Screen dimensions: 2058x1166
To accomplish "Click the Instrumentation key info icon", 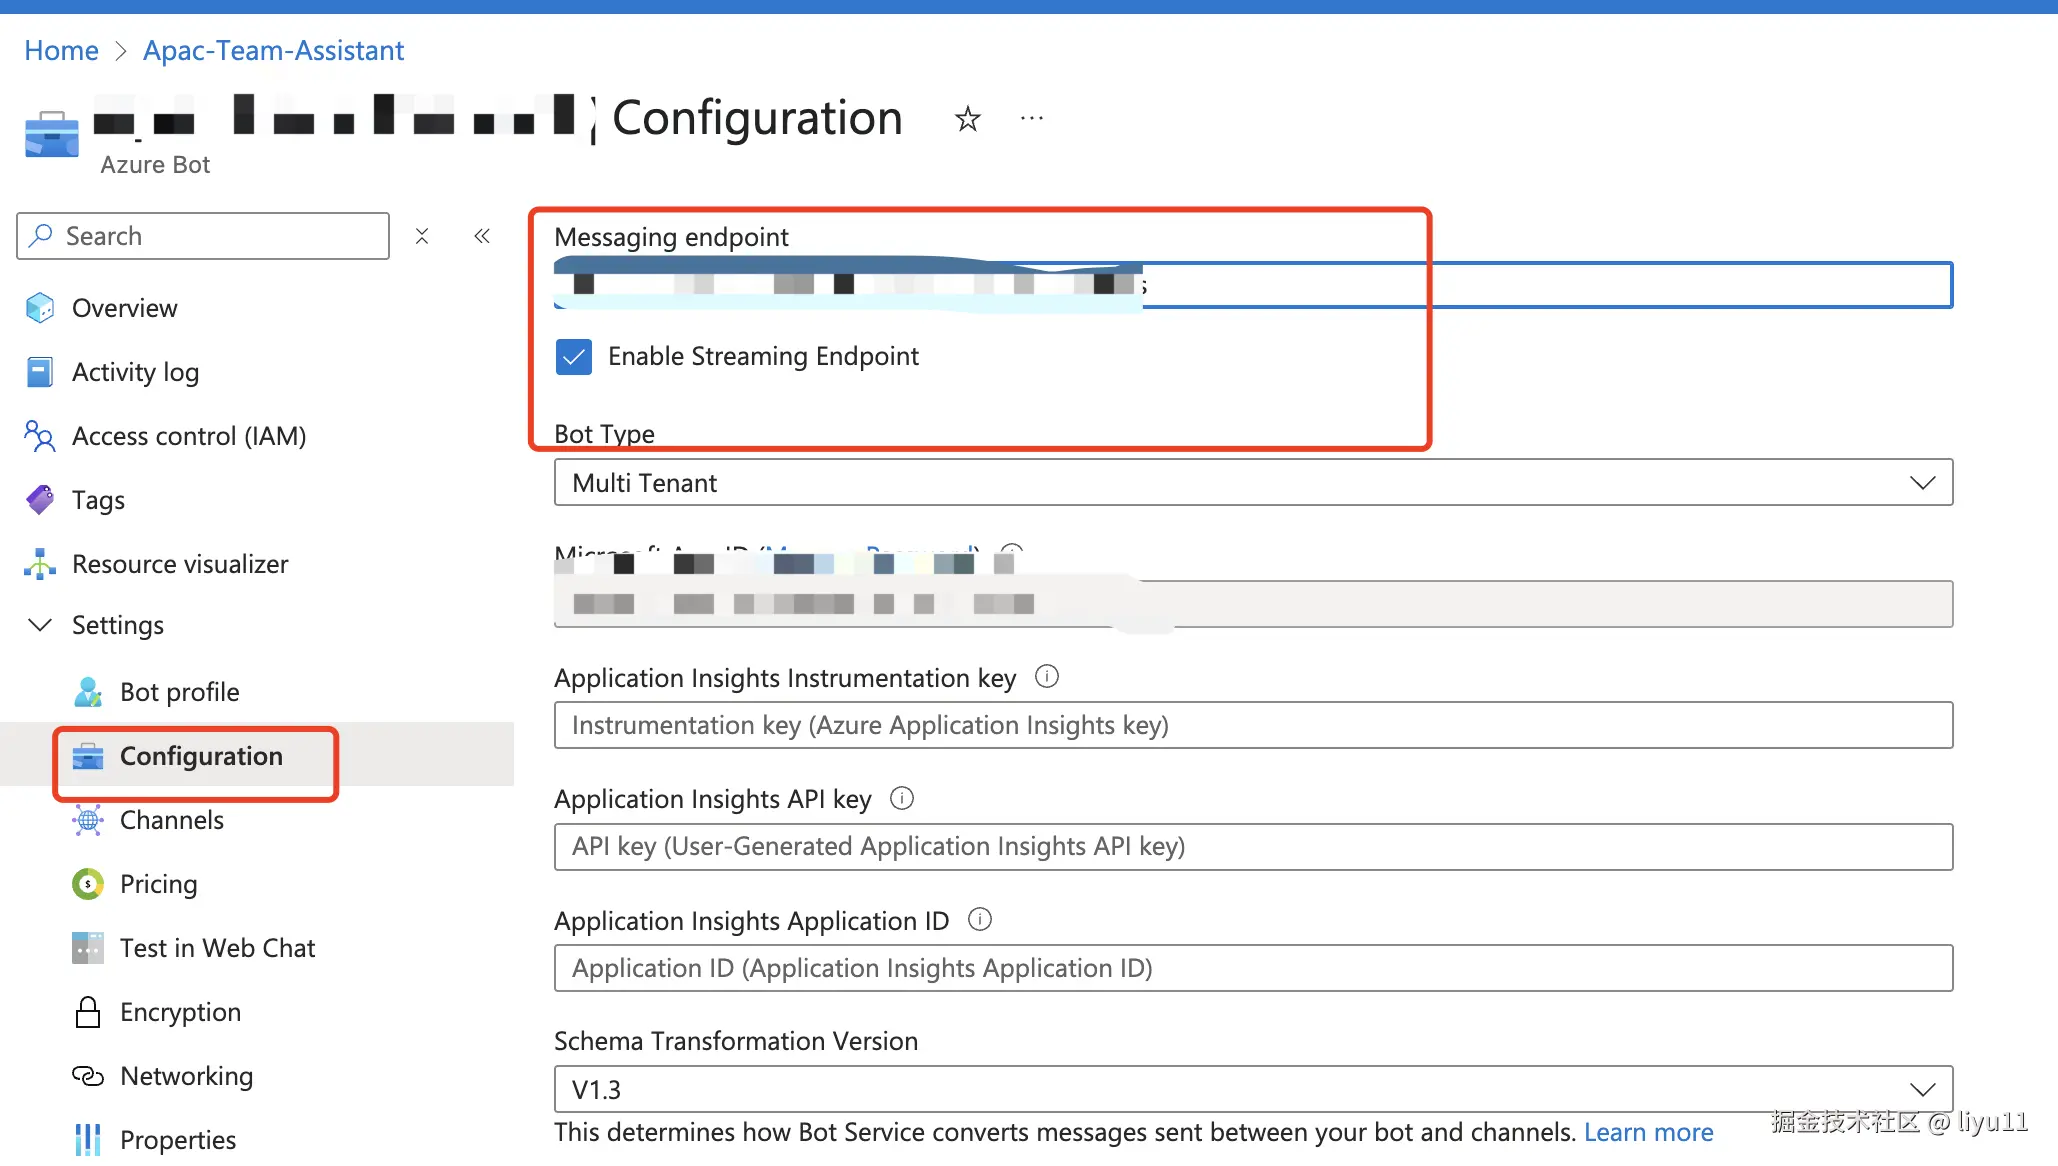I will (x=1046, y=677).
